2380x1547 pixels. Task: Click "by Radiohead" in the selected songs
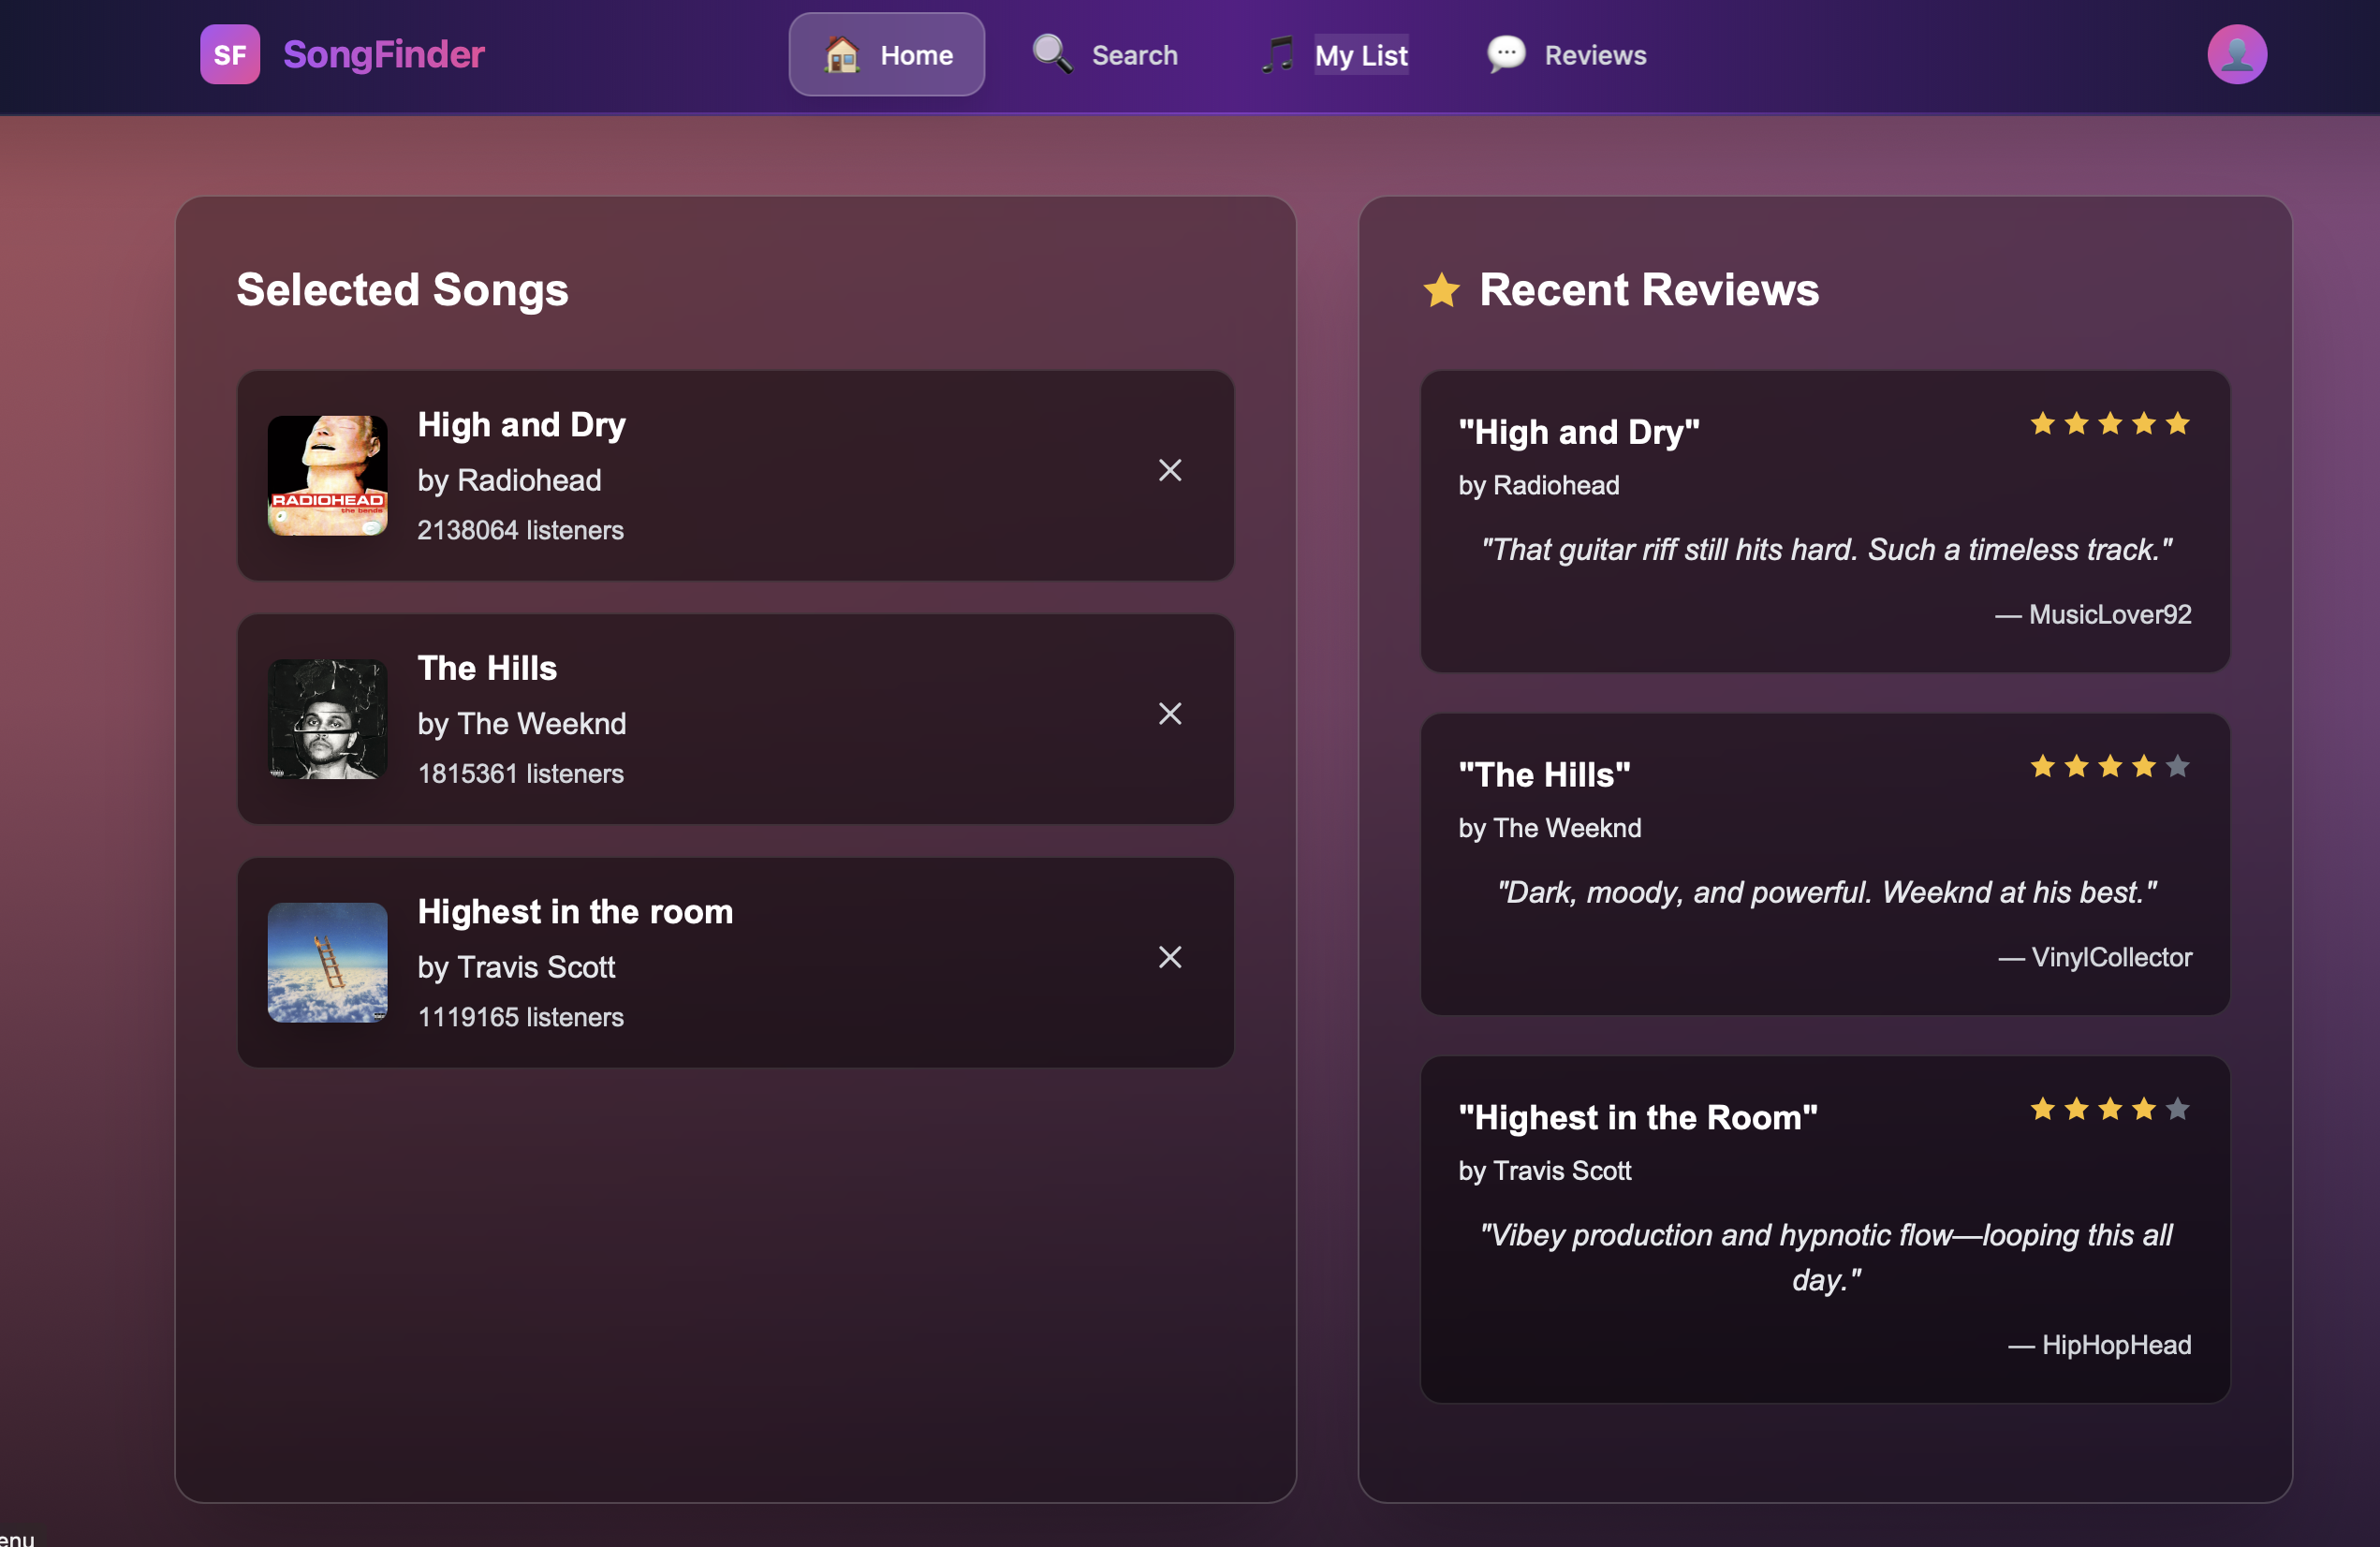[x=509, y=480]
